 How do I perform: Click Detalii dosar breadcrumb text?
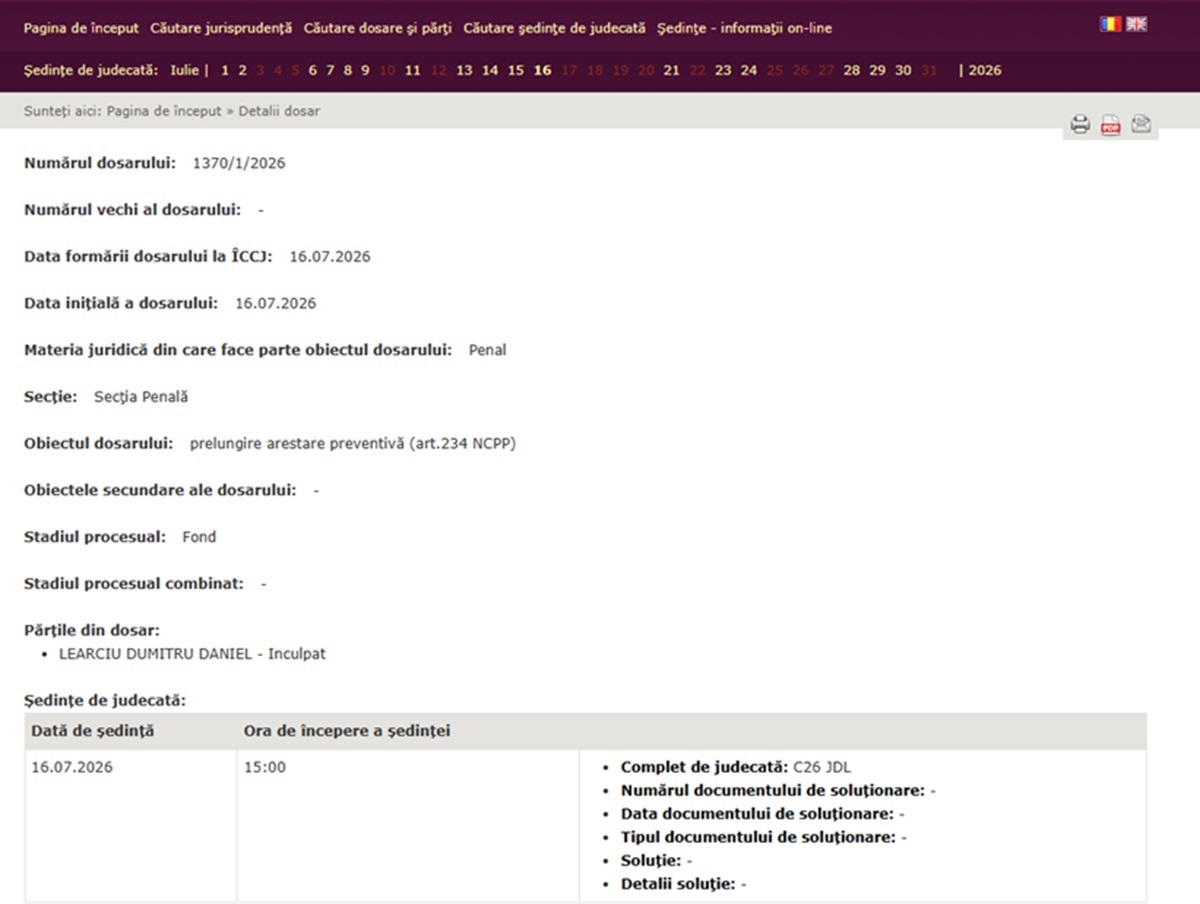coord(279,111)
